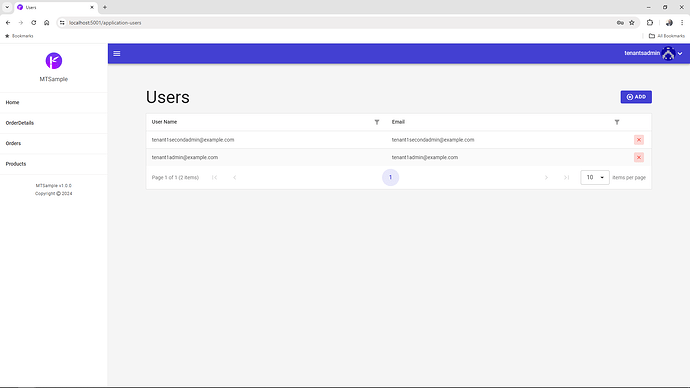
Task: Click the ADD user button
Action: pyautogui.click(x=636, y=97)
